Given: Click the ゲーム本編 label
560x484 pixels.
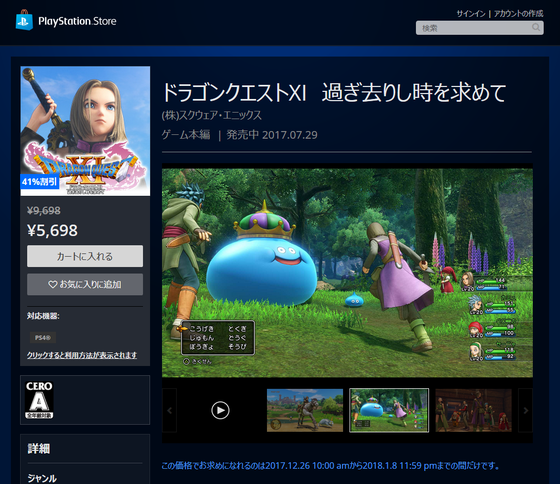Looking at the screenshot, I should [x=186, y=135].
